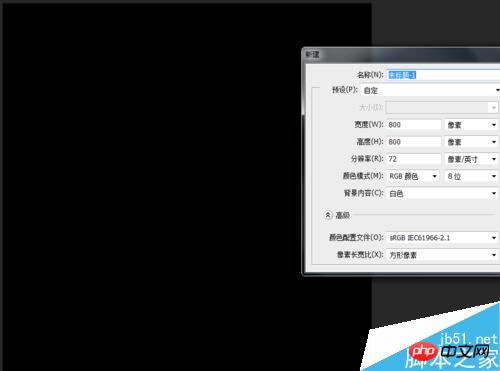Collapse the 高级 advanced section chevron icon
The image size is (500, 371).
pyautogui.click(x=328, y=215)
